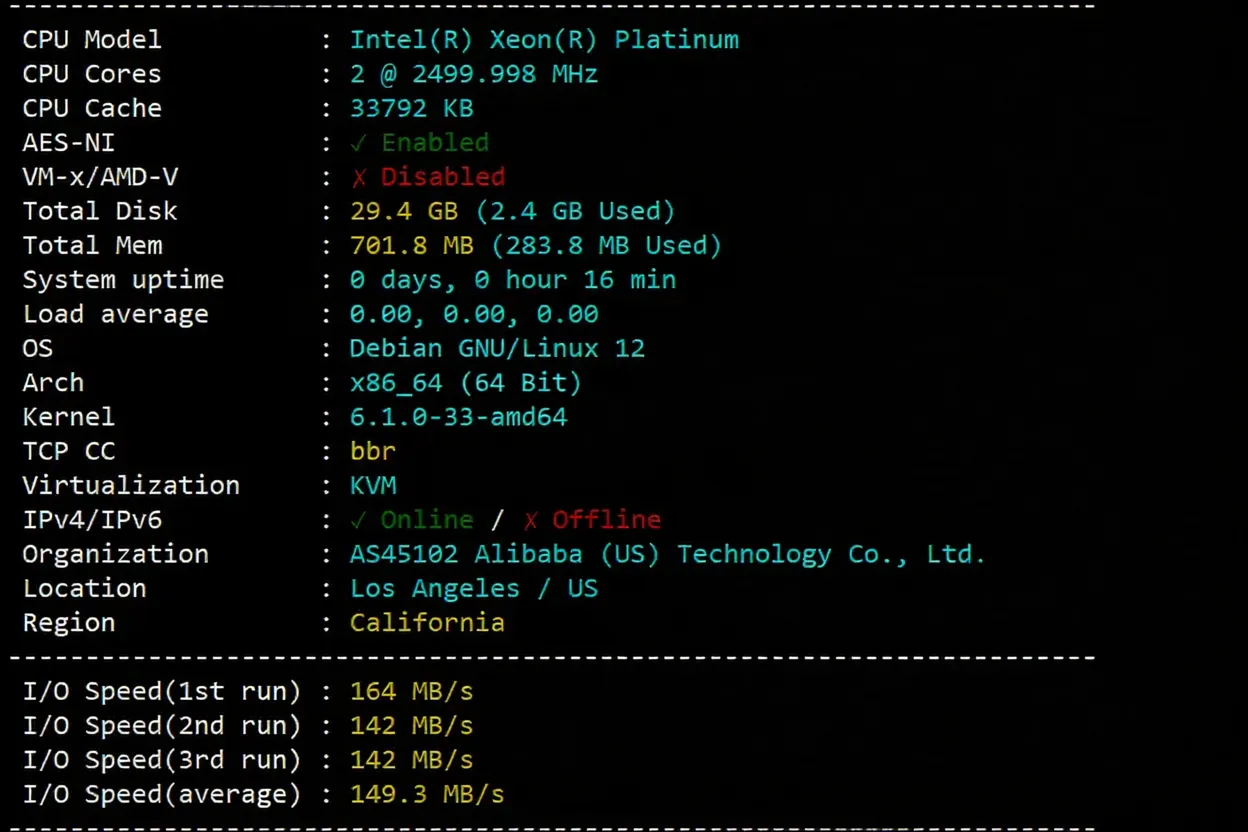Click the 'TCP CC' label
The image size is (1248, 832).
[x=68, y=451]
